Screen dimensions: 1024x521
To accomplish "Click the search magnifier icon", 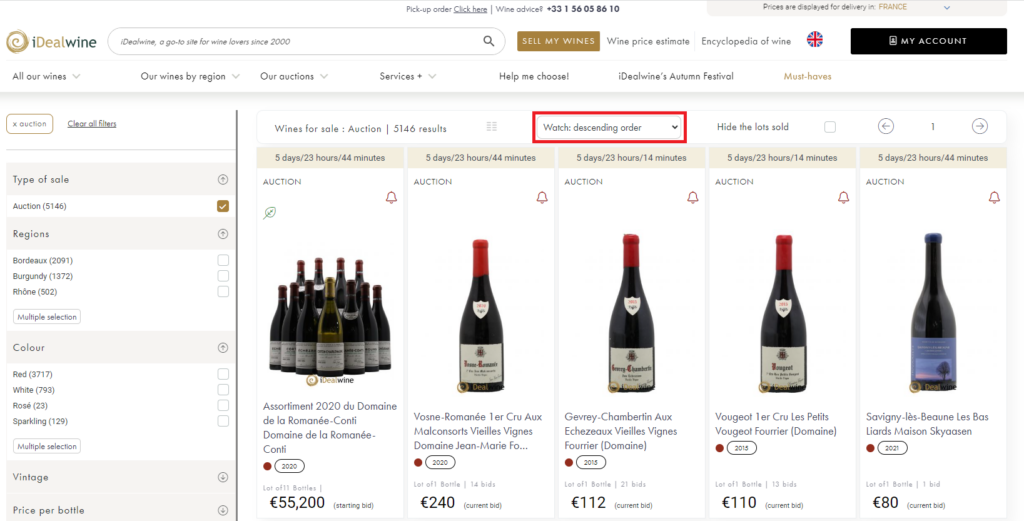I will pos(488,41).
